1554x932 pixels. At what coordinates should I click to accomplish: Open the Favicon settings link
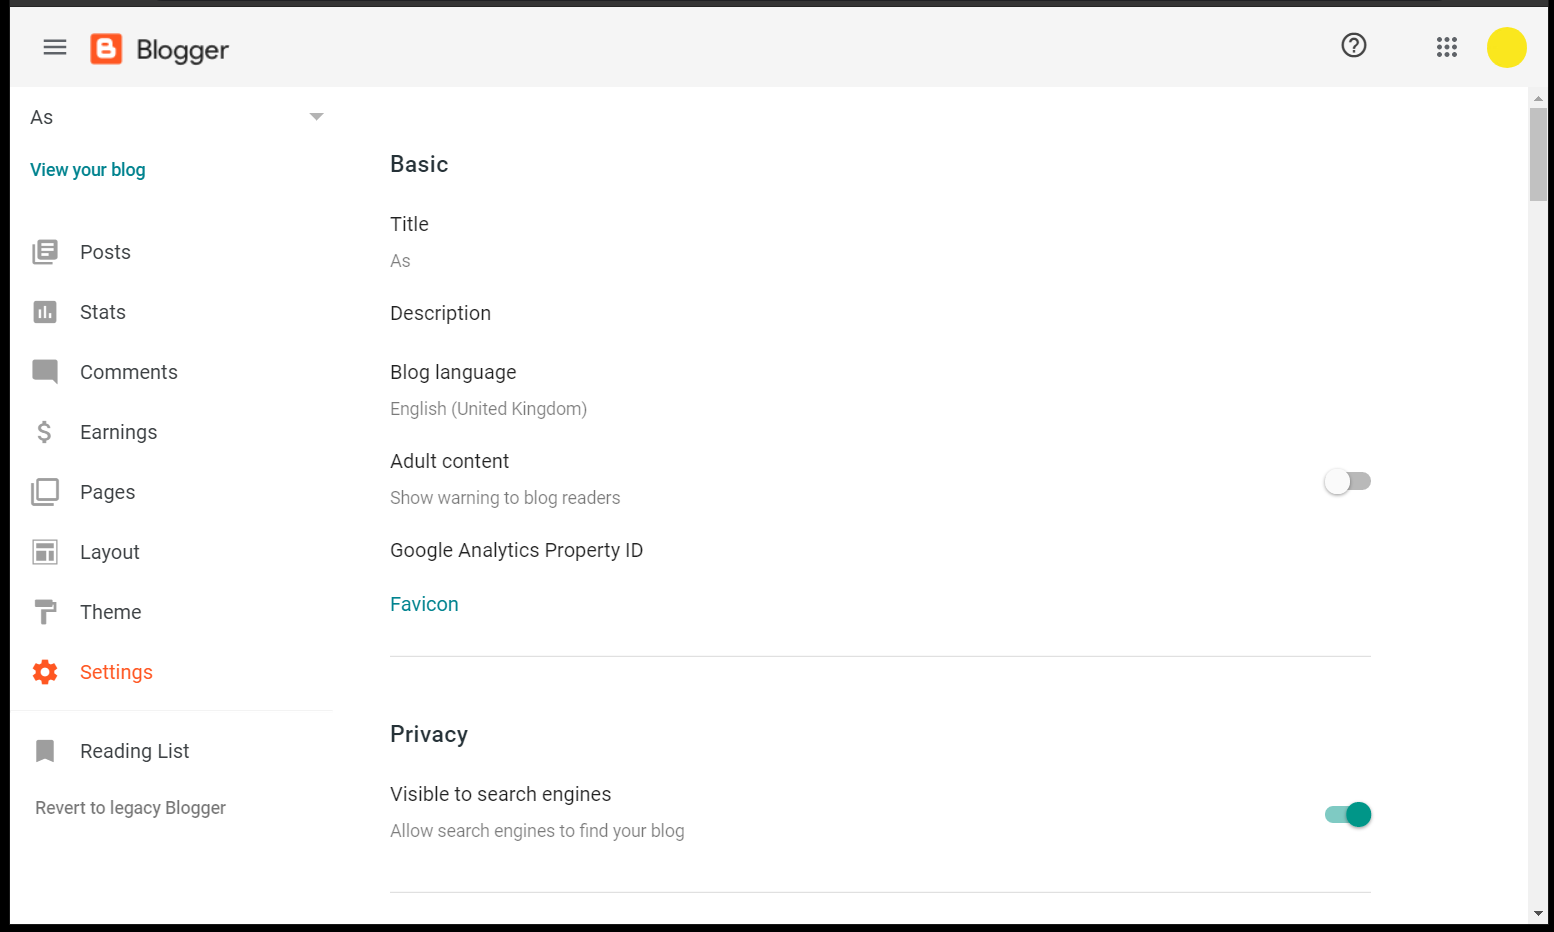[424, 604]
